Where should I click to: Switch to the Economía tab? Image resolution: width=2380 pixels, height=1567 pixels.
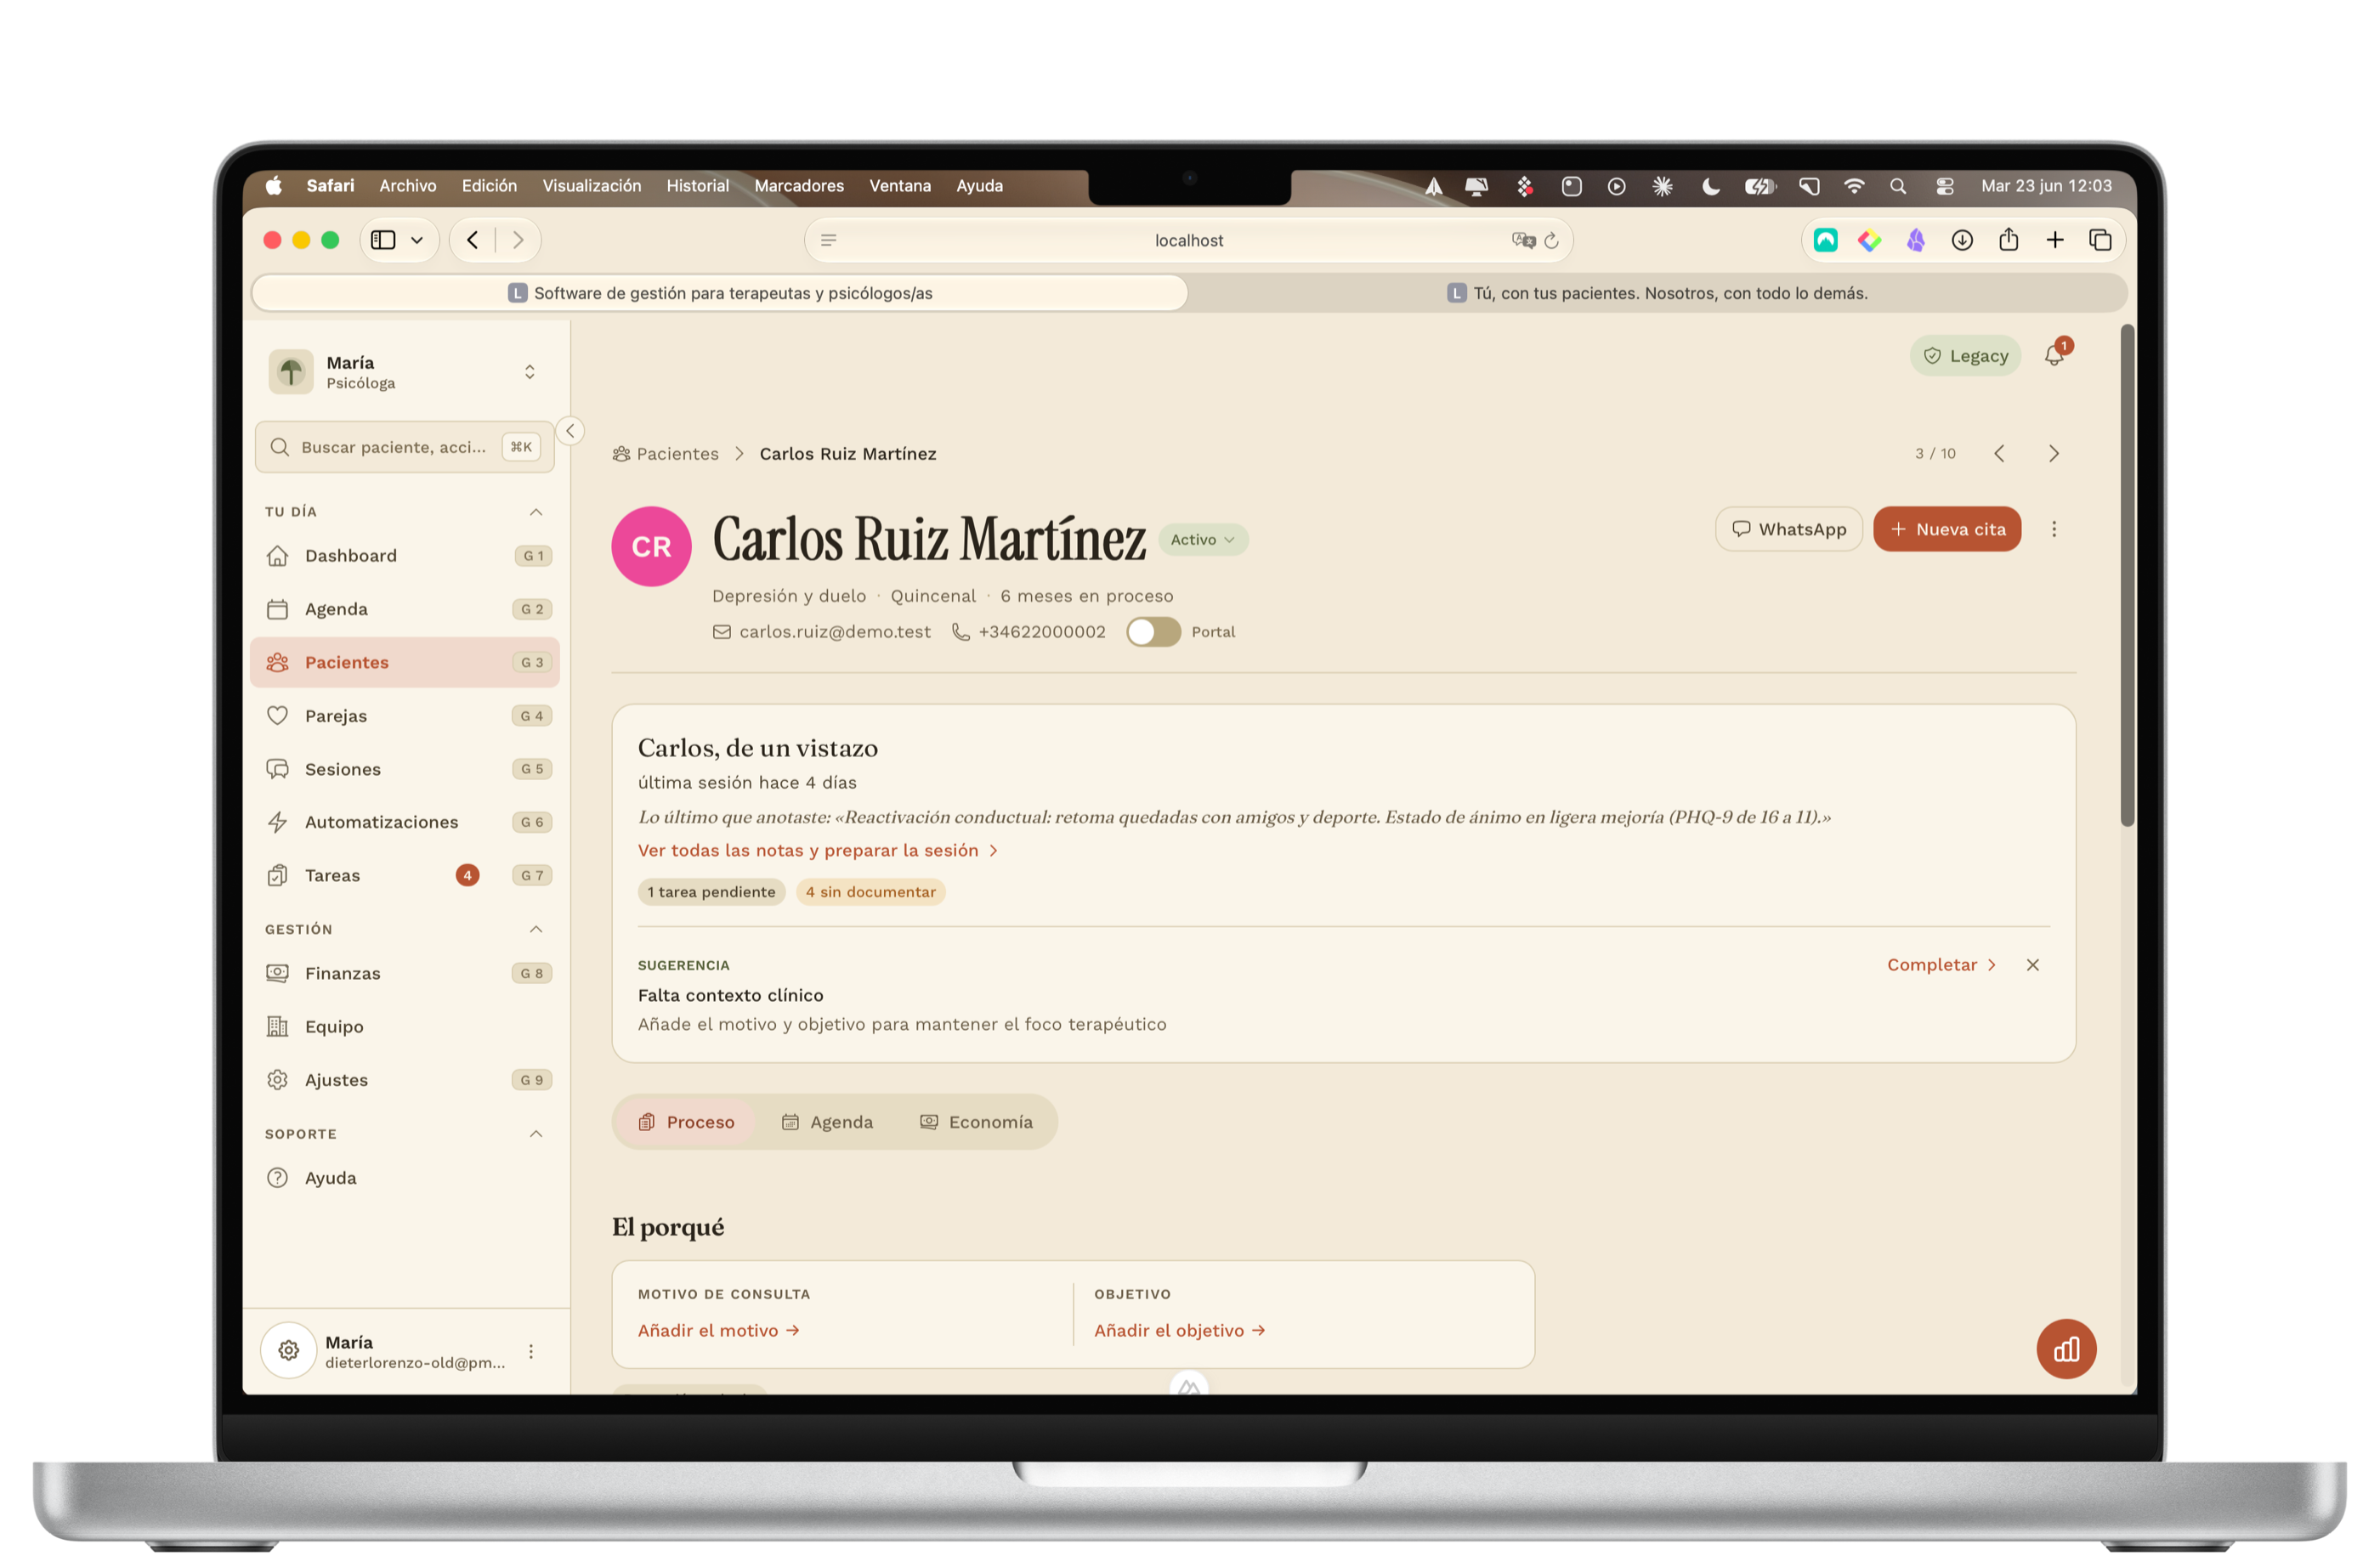pyautogui.click(x=976, y=1121)
